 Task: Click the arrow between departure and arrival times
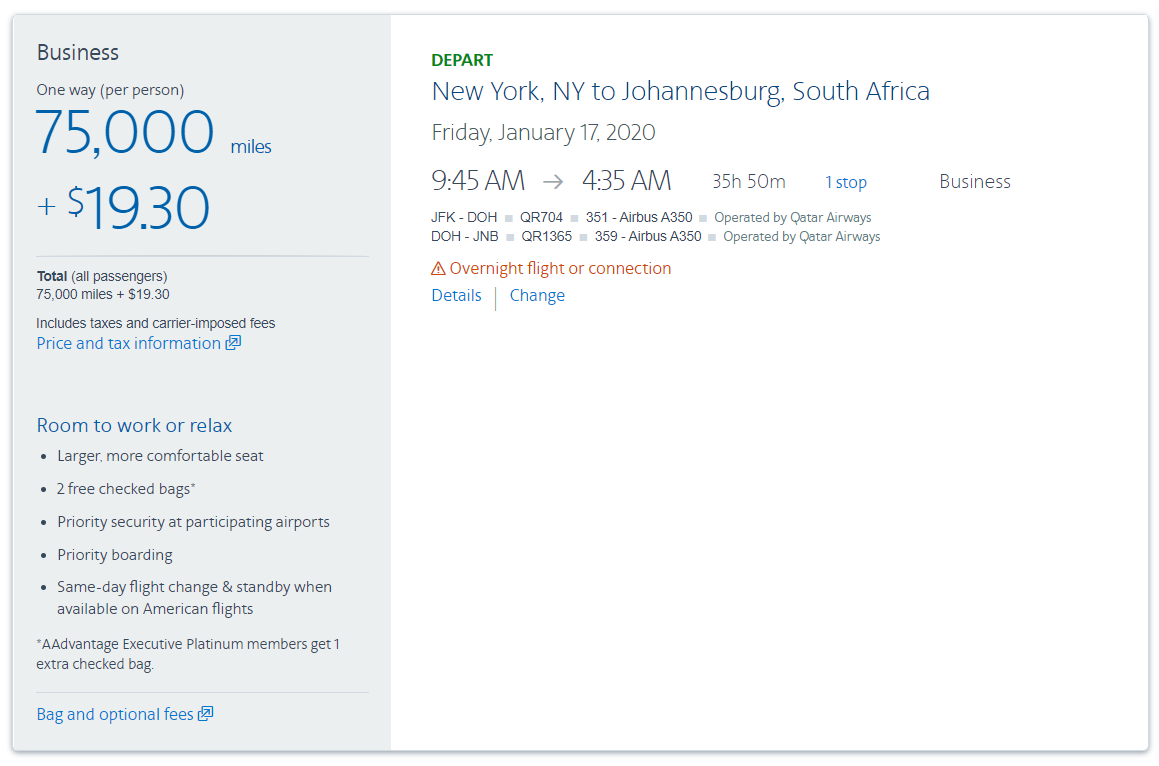[553, 181]
